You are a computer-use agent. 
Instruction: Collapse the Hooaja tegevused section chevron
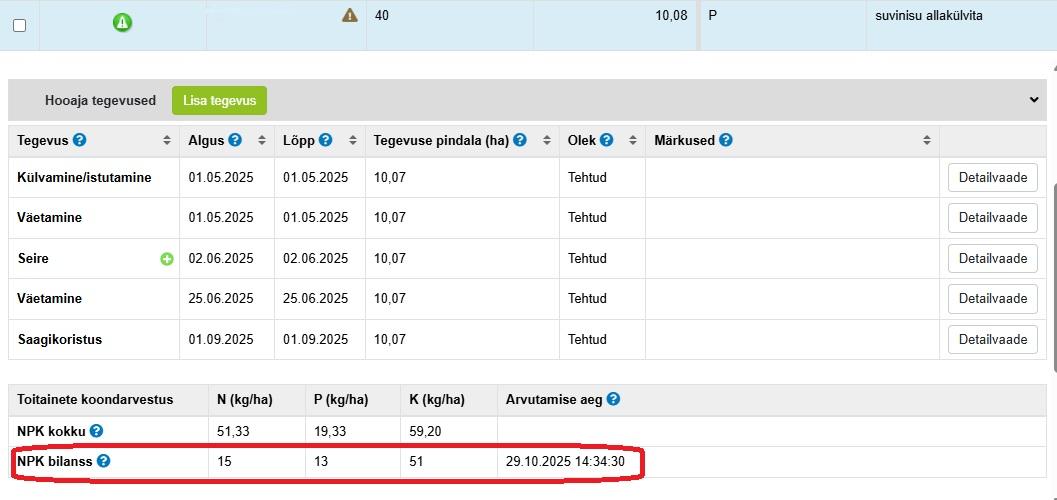click(x=1033, y=100)
